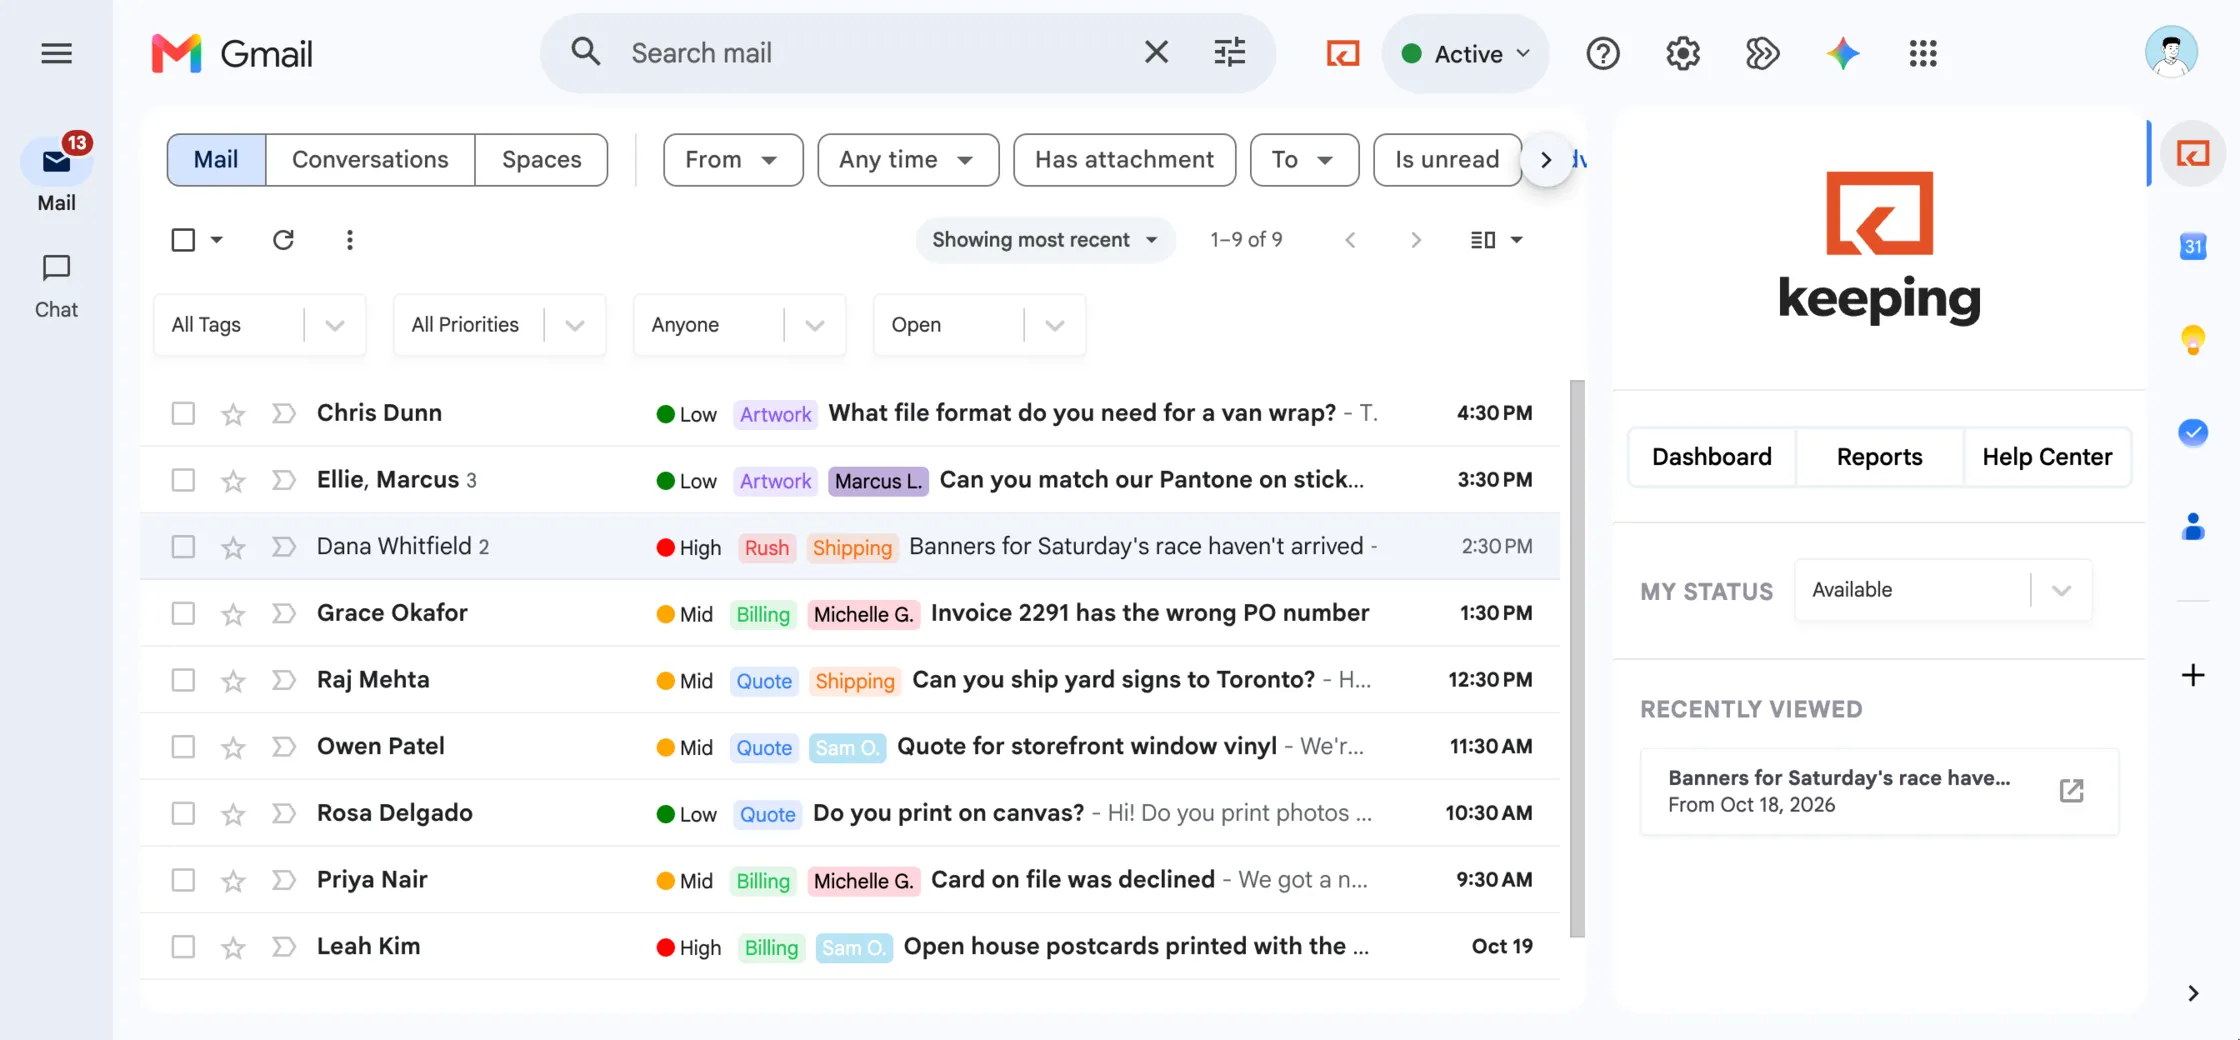Open Showing most recent sort dropdown
This screenshot has height=1040, width=2240.
(1044, 240)
